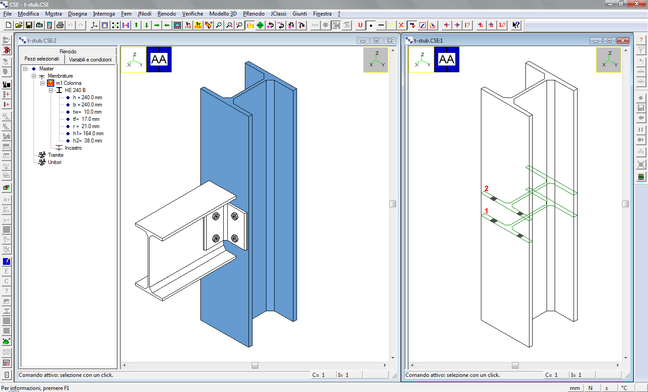
Task: Toggle the AA view button in left window
Action: pos(159,59)
